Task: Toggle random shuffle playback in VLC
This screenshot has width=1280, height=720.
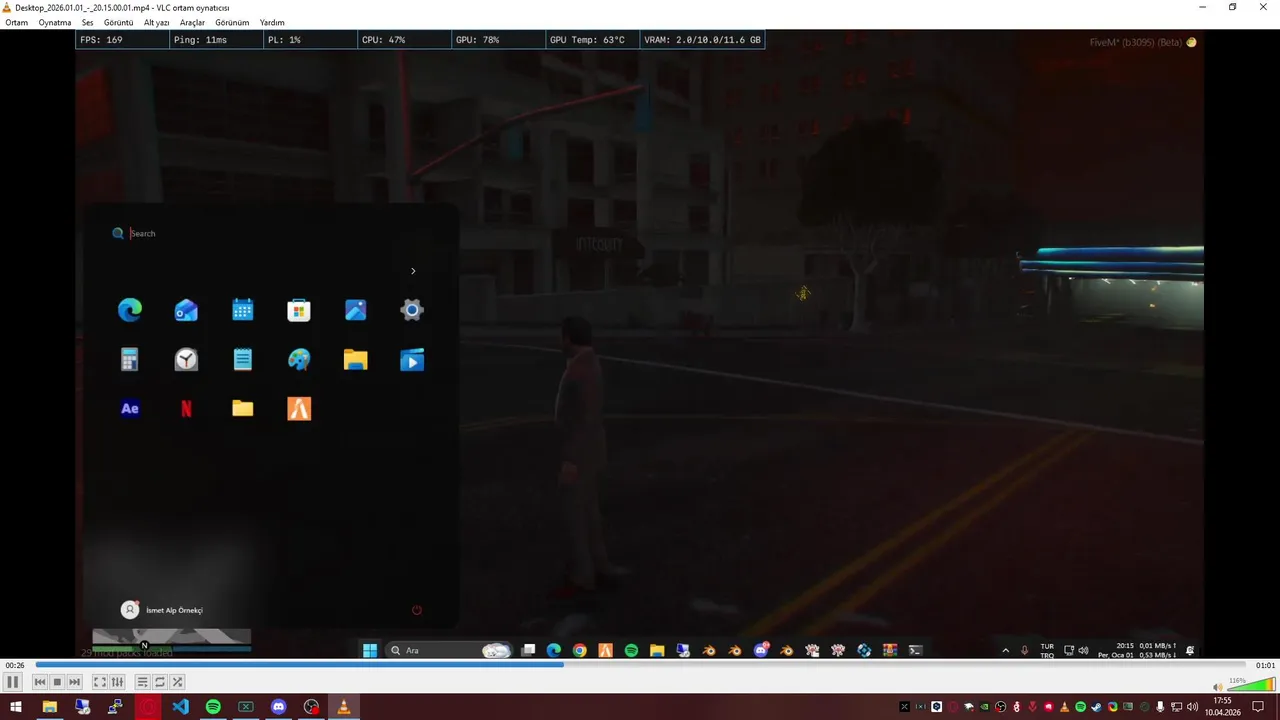Action: (177, 682)
